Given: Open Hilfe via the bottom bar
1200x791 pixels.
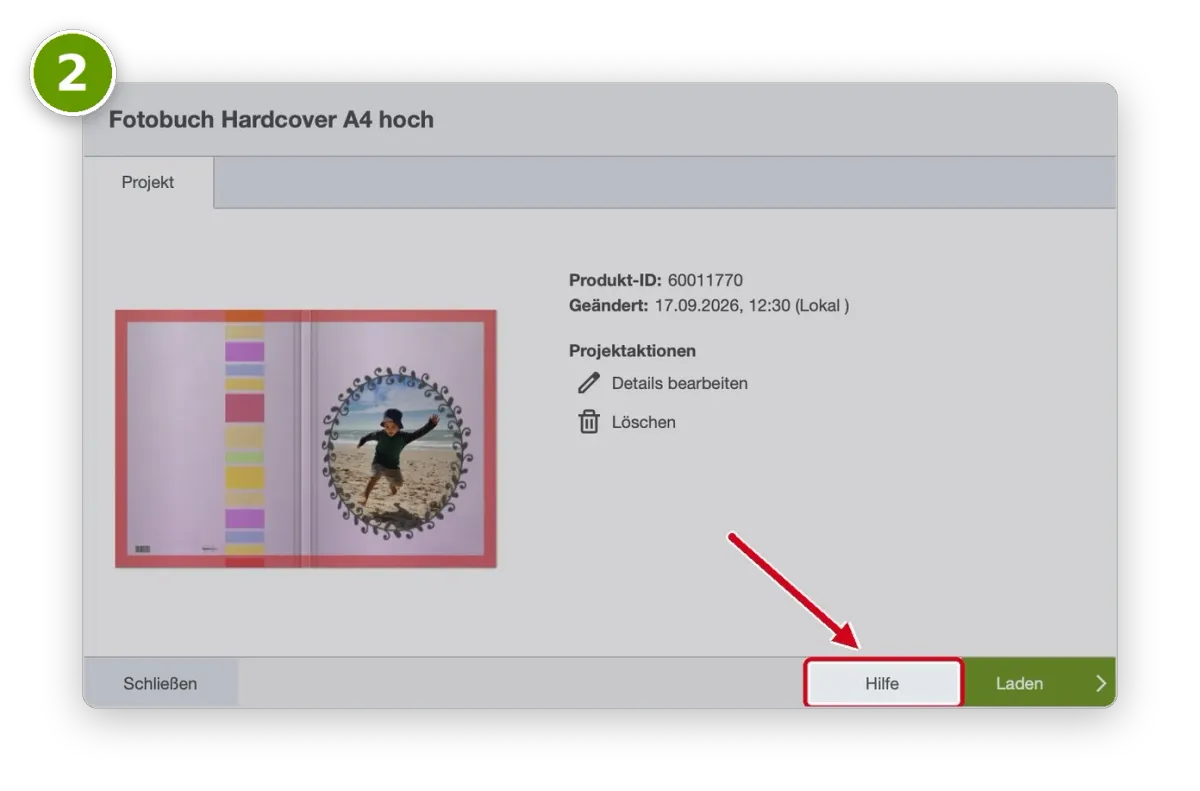Looking at the screenshot, I should click(x=883, y=684).
